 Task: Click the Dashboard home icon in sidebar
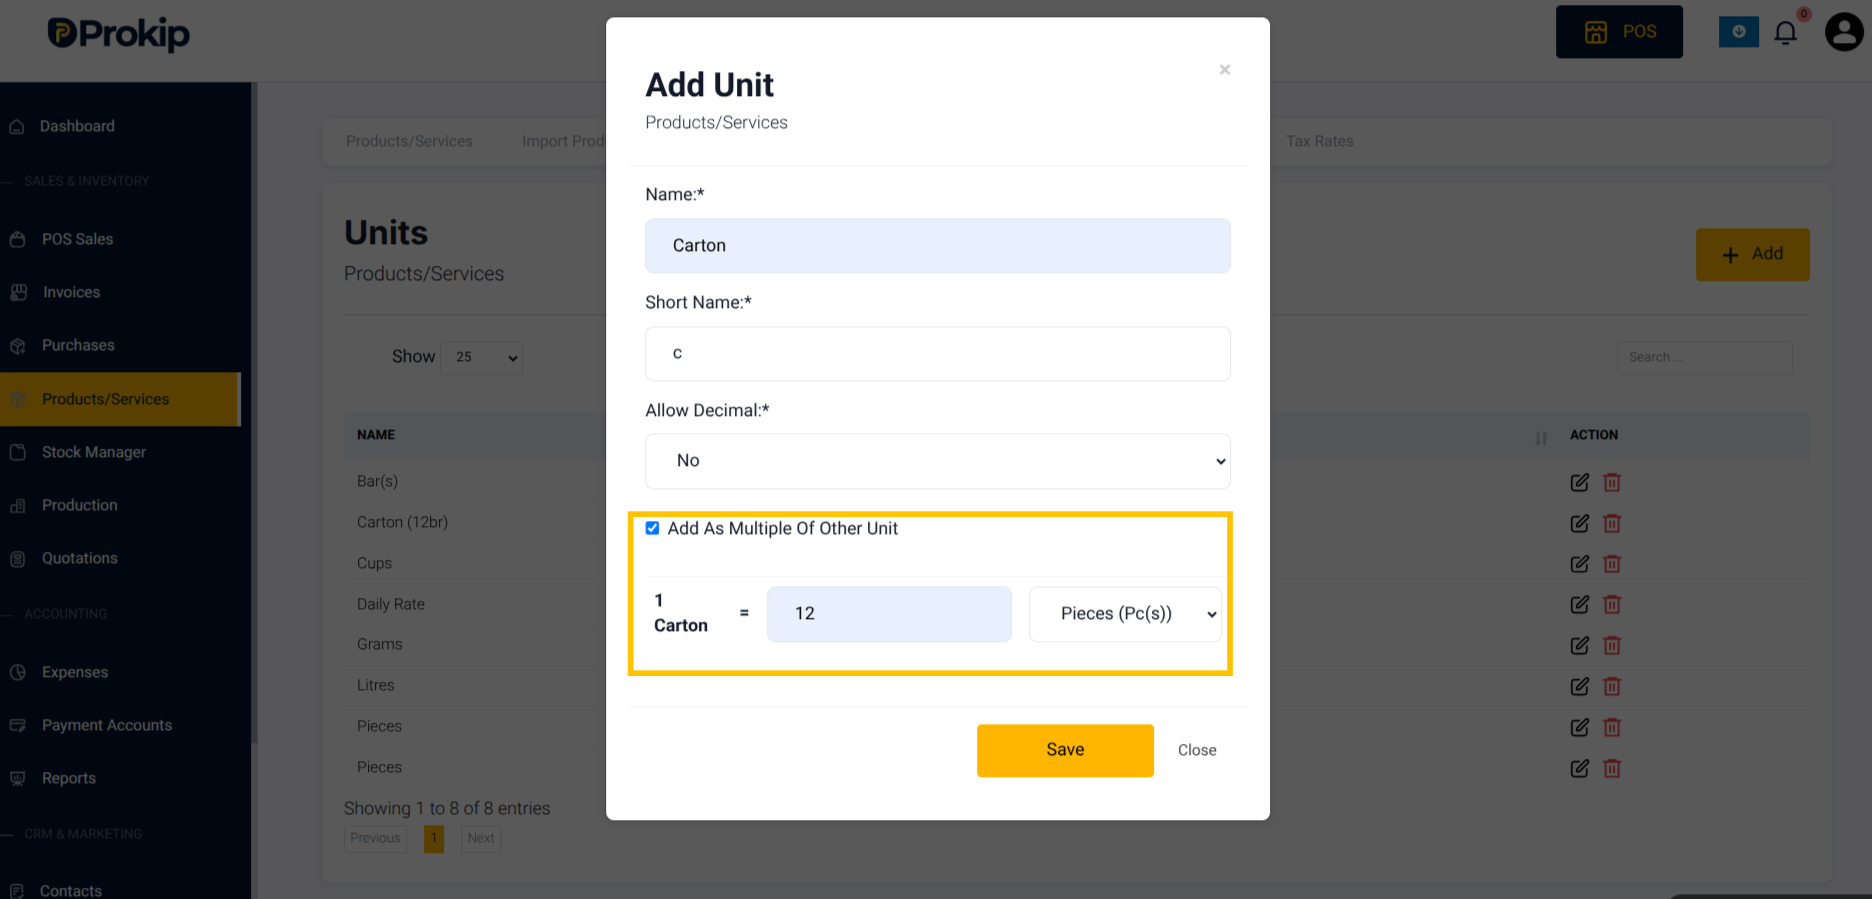pos(17,127)
